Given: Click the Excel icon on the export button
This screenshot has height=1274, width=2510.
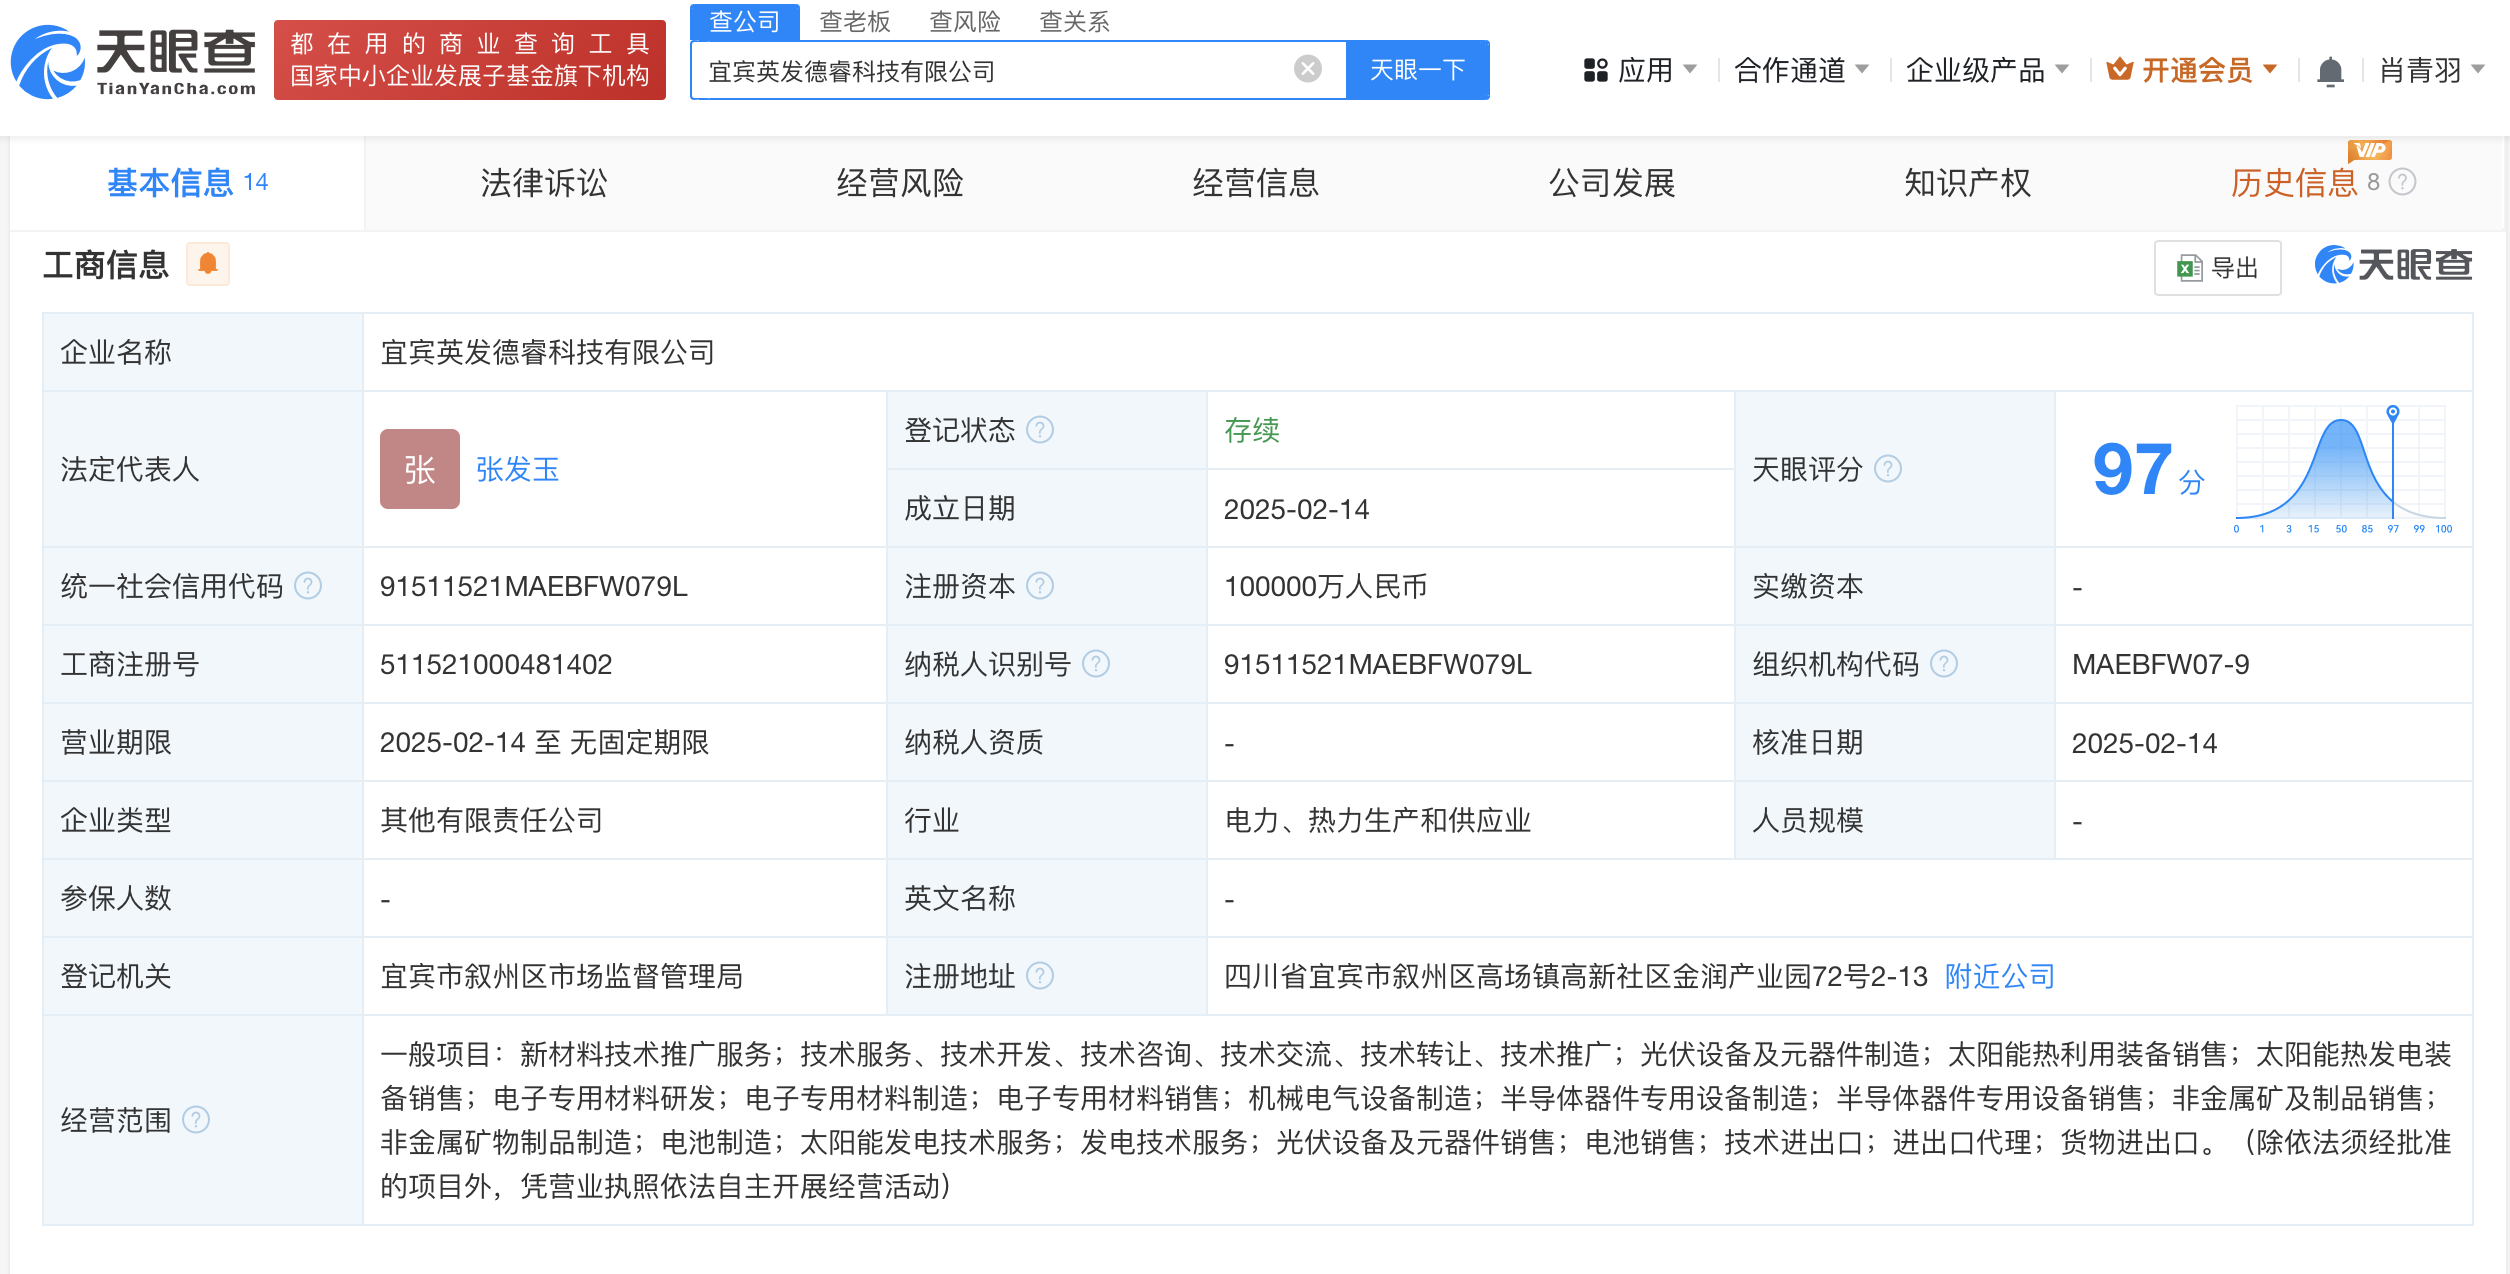Looking at the screenshot, I should coord(2189,268).
